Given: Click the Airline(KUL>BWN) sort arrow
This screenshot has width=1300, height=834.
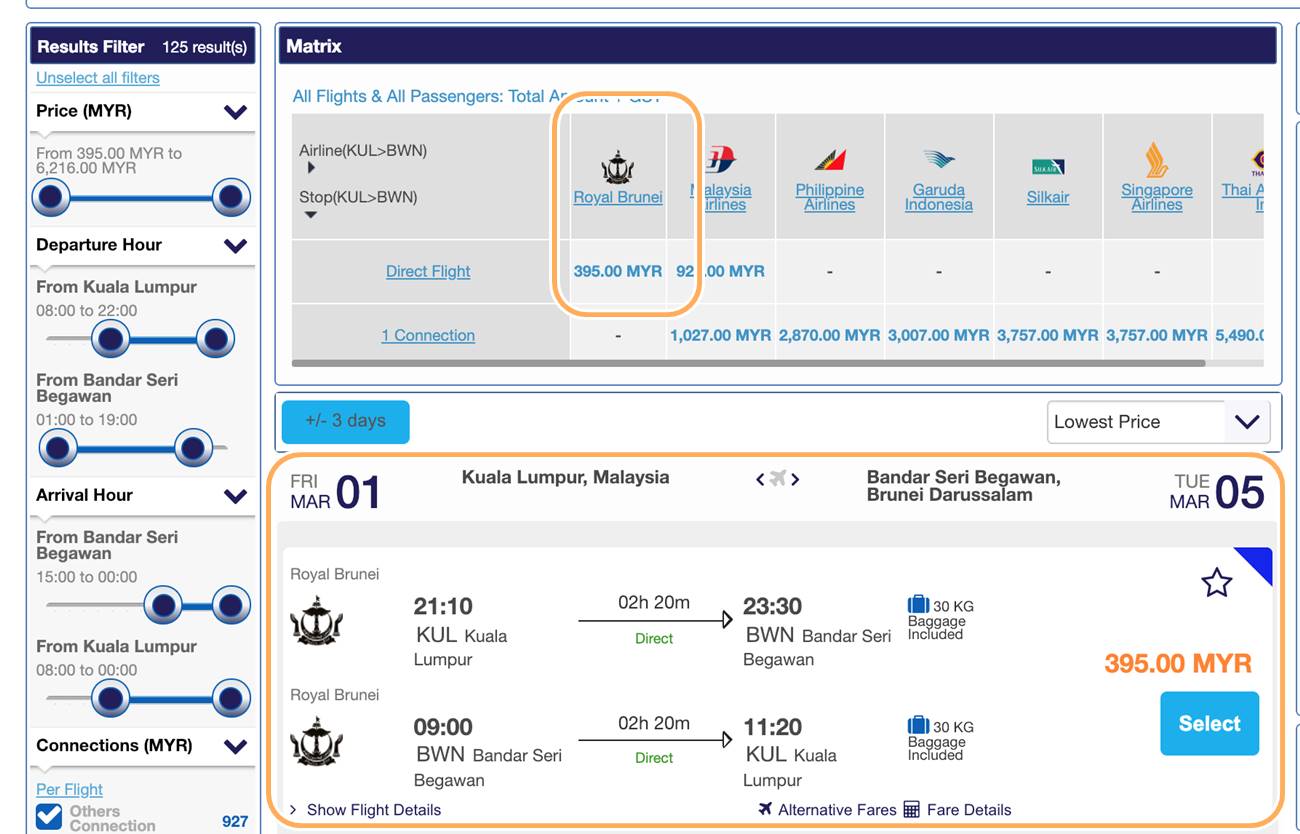Looking at the screenshot, I should click(311, 168).
